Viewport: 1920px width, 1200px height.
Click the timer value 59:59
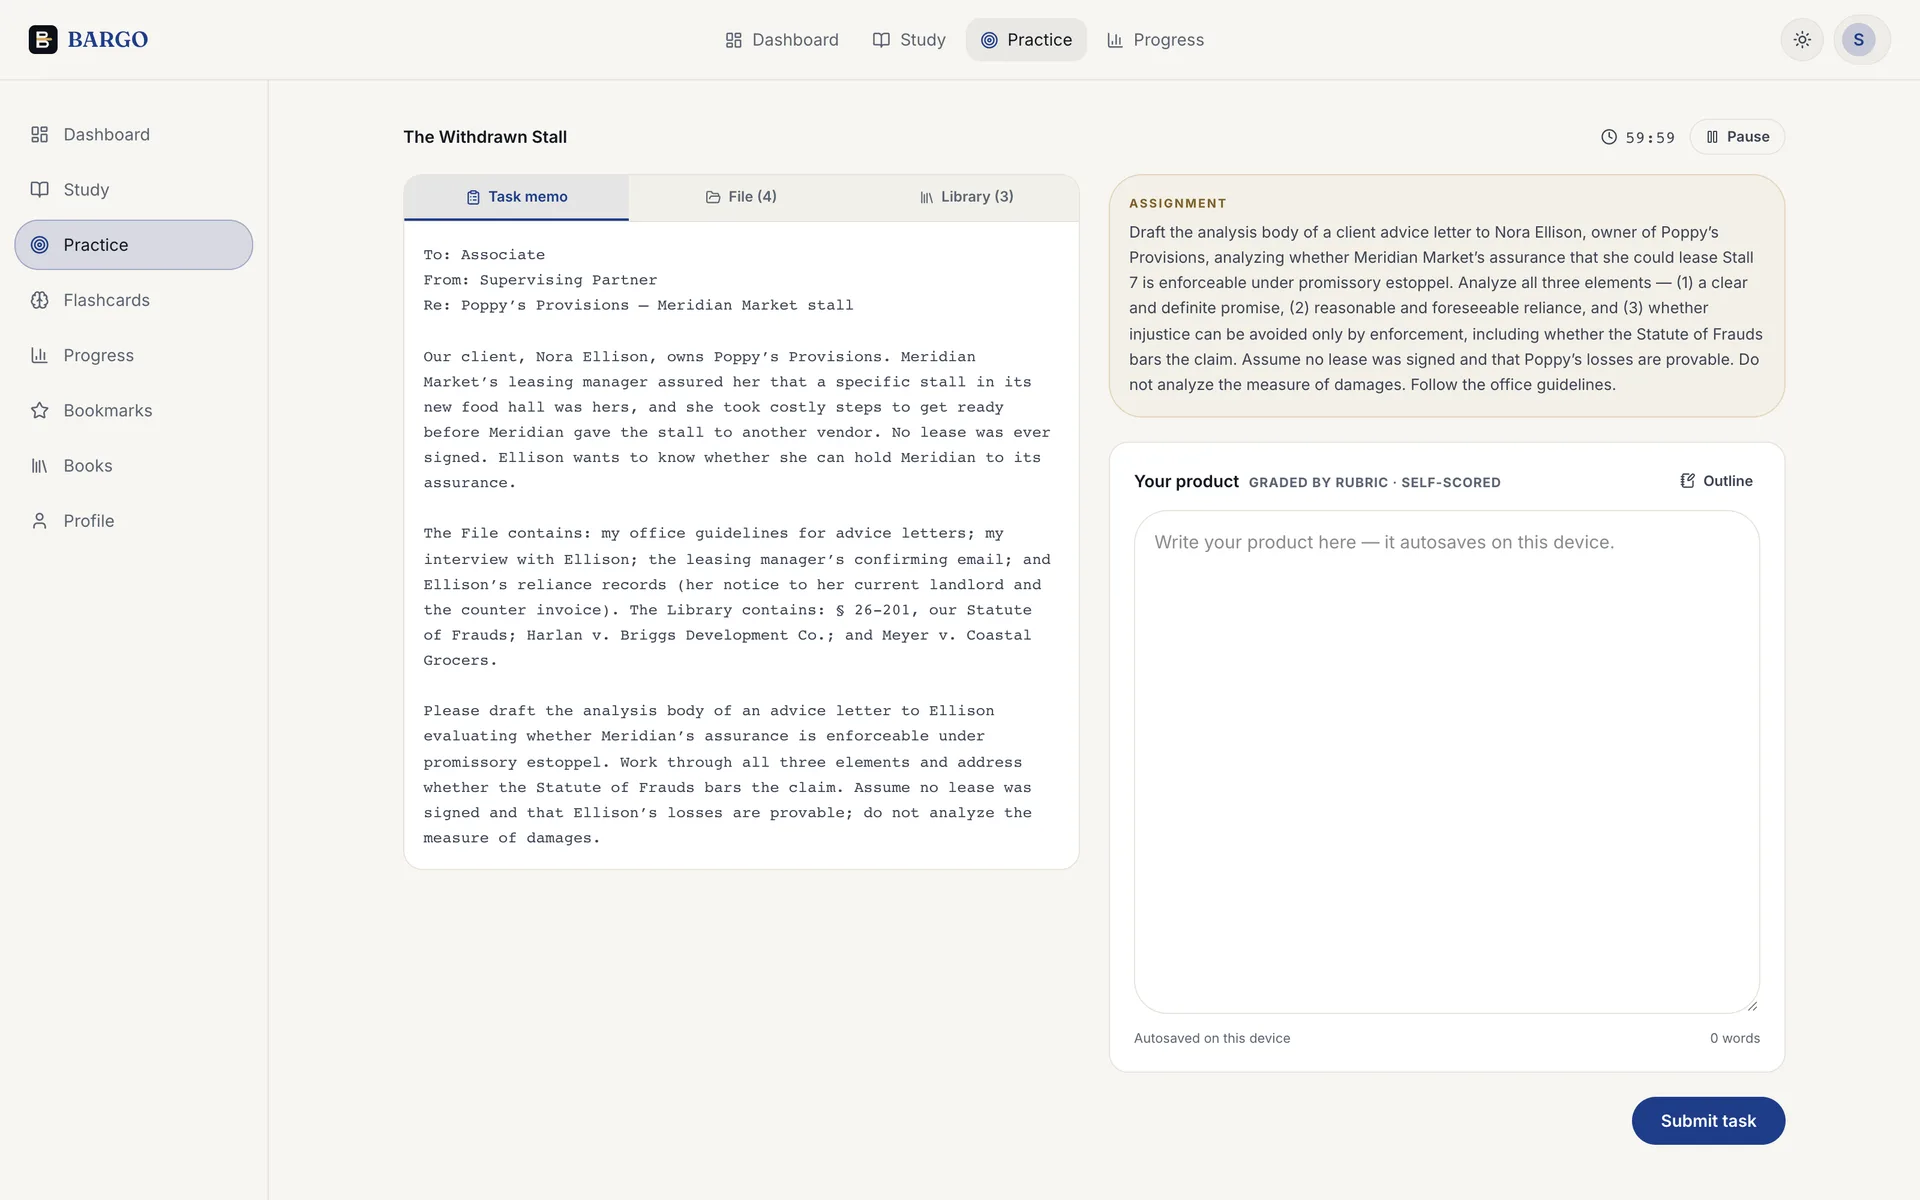point(1650,138)
